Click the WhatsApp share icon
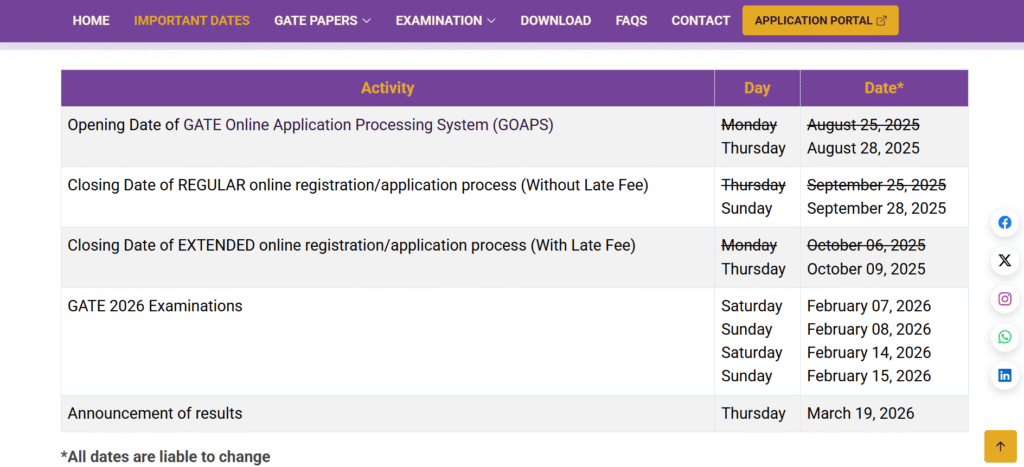The height and width of the screenshot is (467, 1024). coord(1004,337)
